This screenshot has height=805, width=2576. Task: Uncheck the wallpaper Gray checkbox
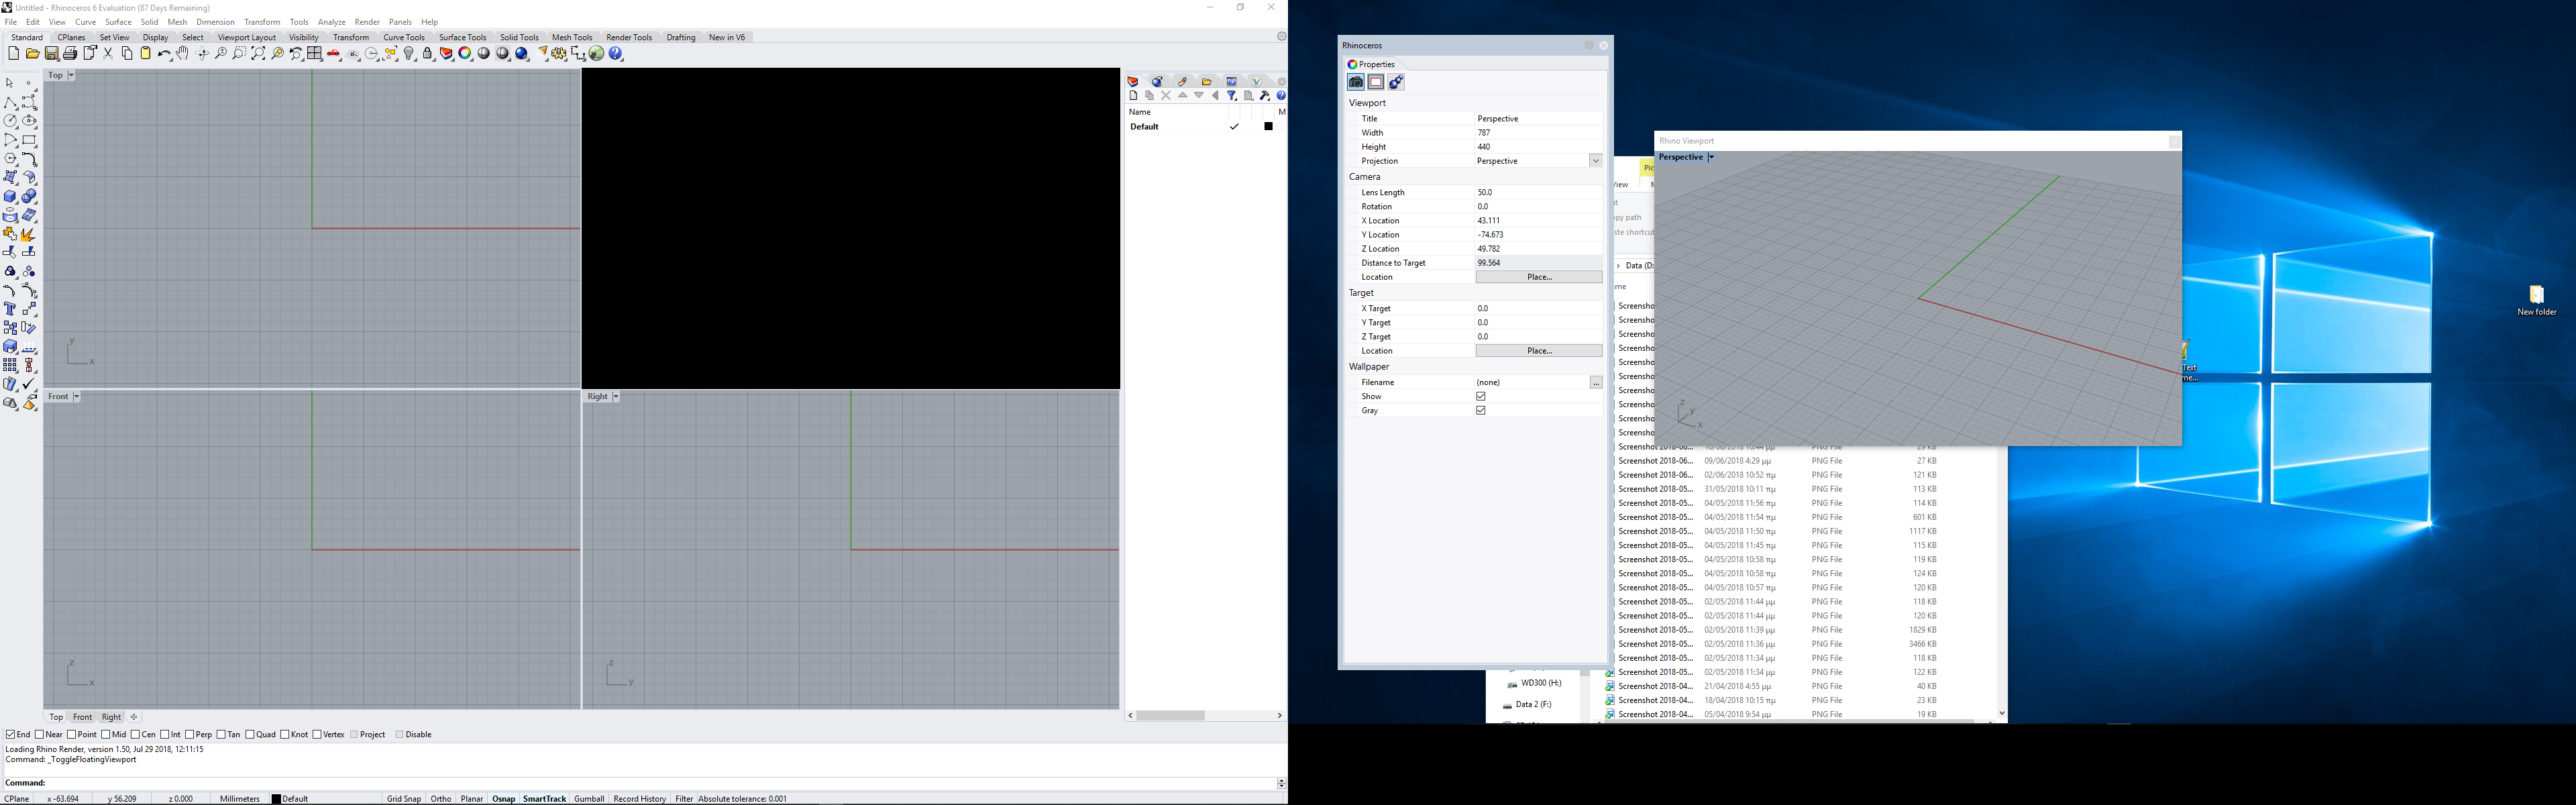point(1481,410)
